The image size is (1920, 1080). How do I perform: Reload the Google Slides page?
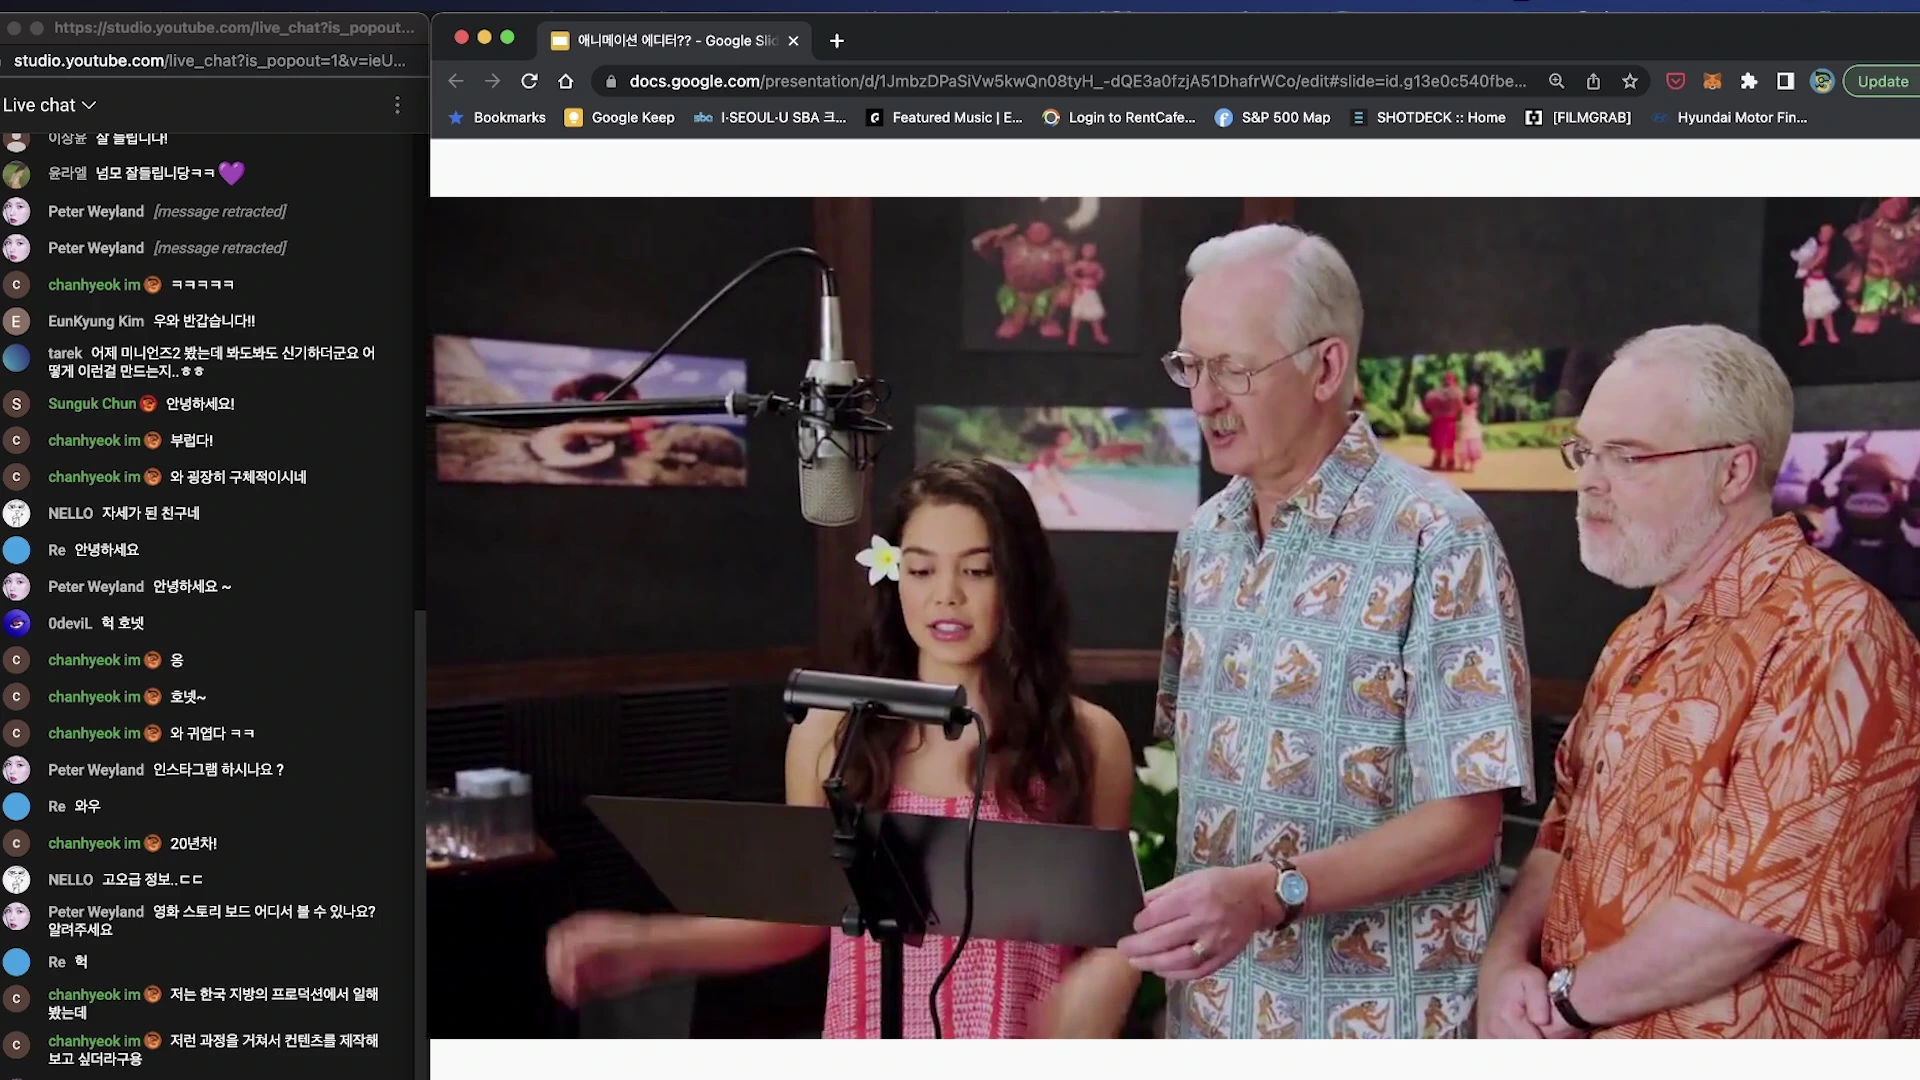[x=529, y=81]
